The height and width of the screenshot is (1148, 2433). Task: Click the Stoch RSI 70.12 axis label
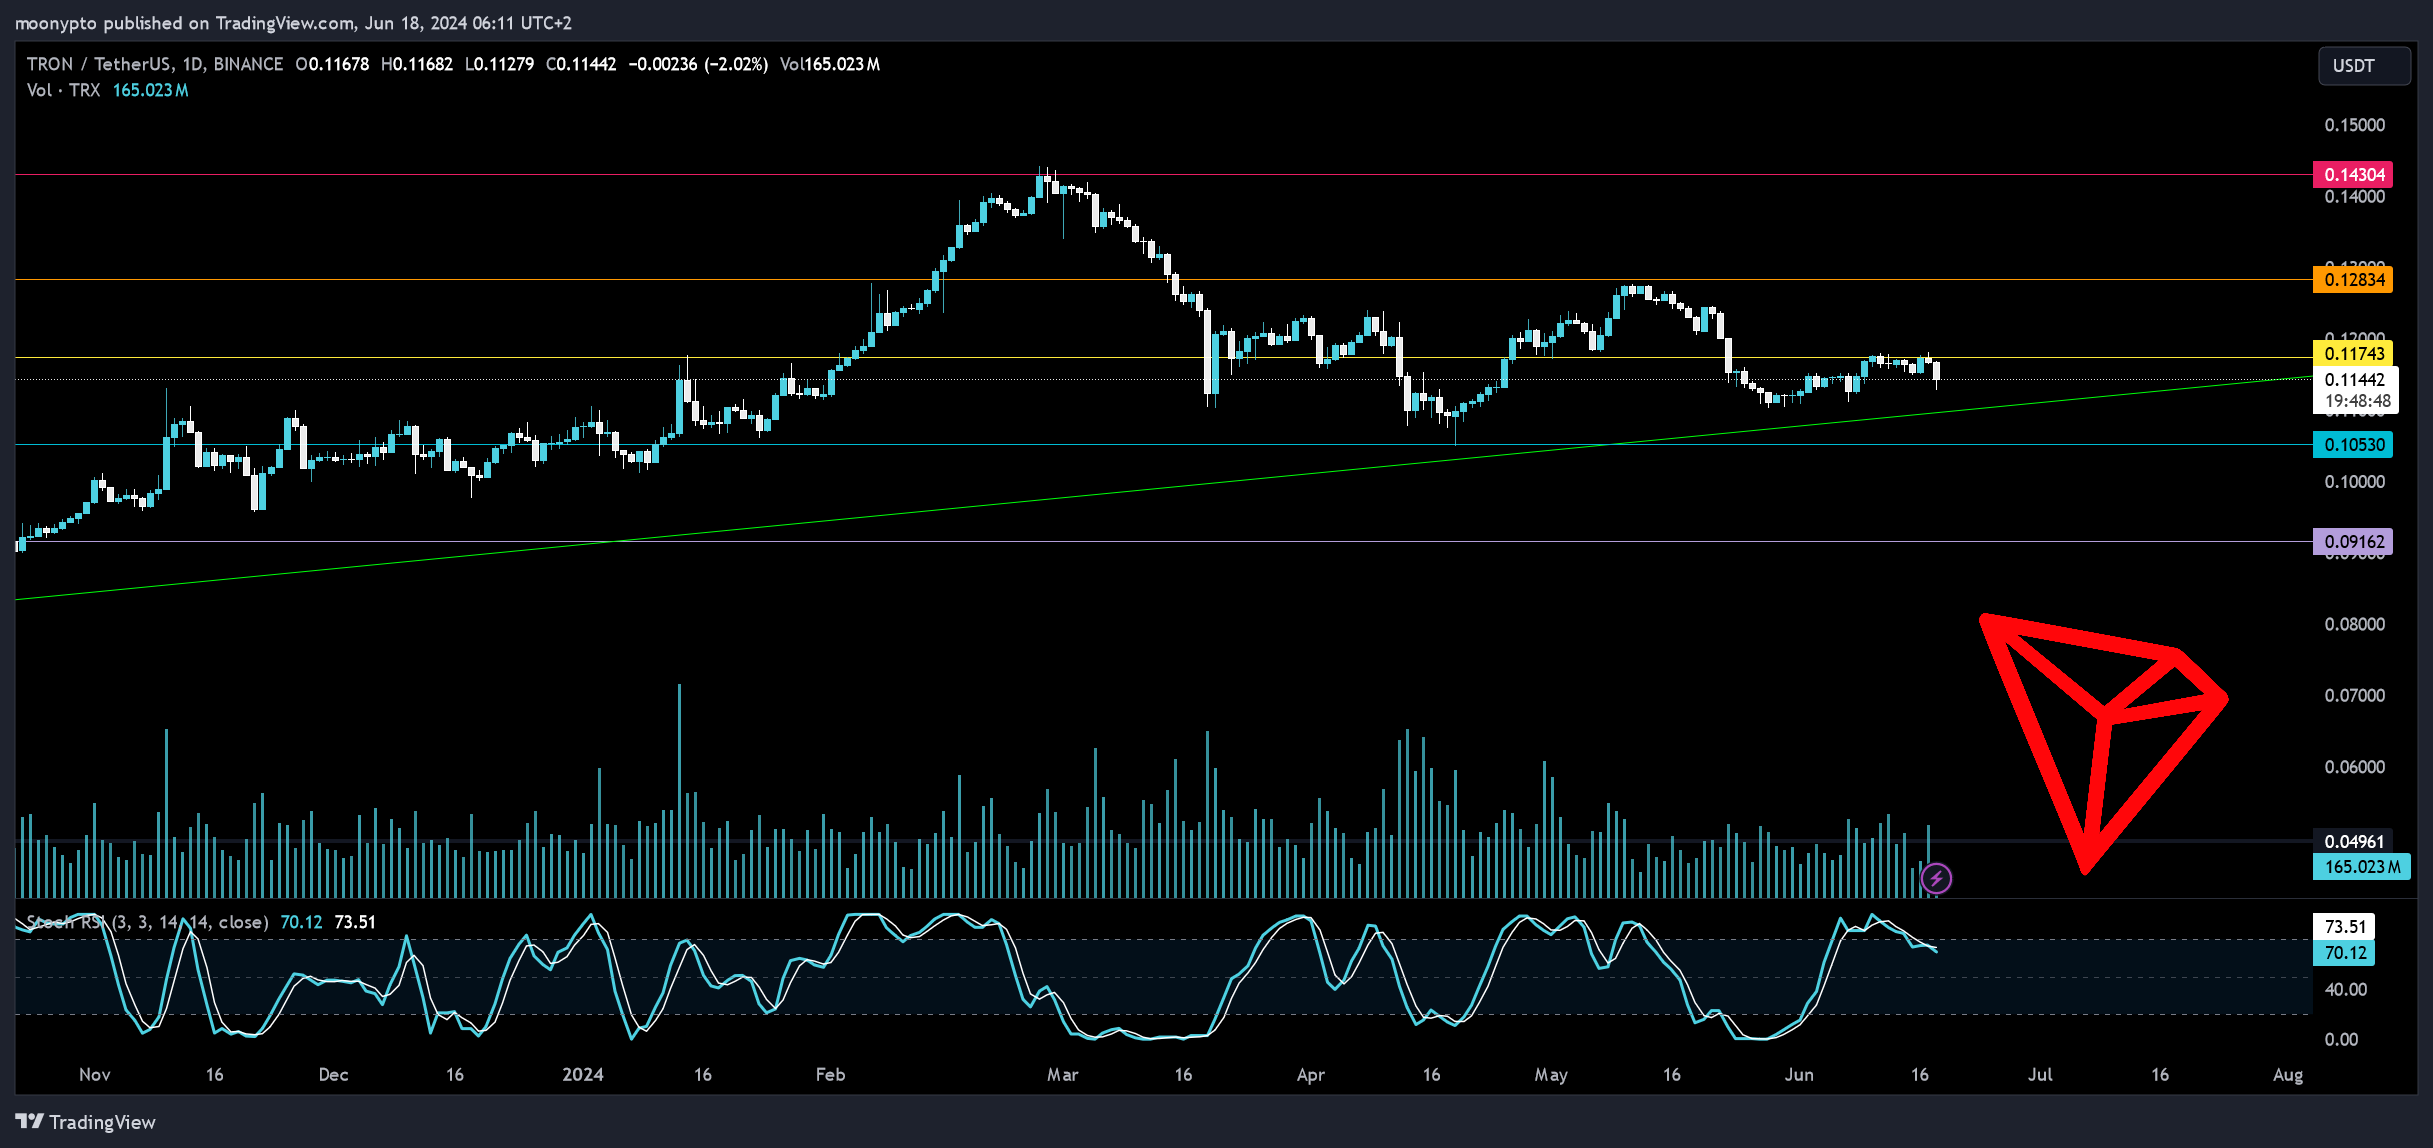click(2344, 952)
